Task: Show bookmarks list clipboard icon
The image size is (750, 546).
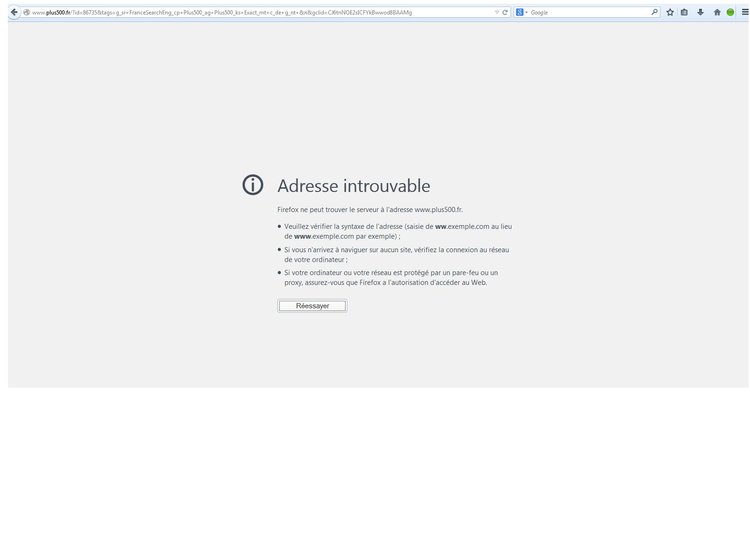Action: (x=684, y=12)
